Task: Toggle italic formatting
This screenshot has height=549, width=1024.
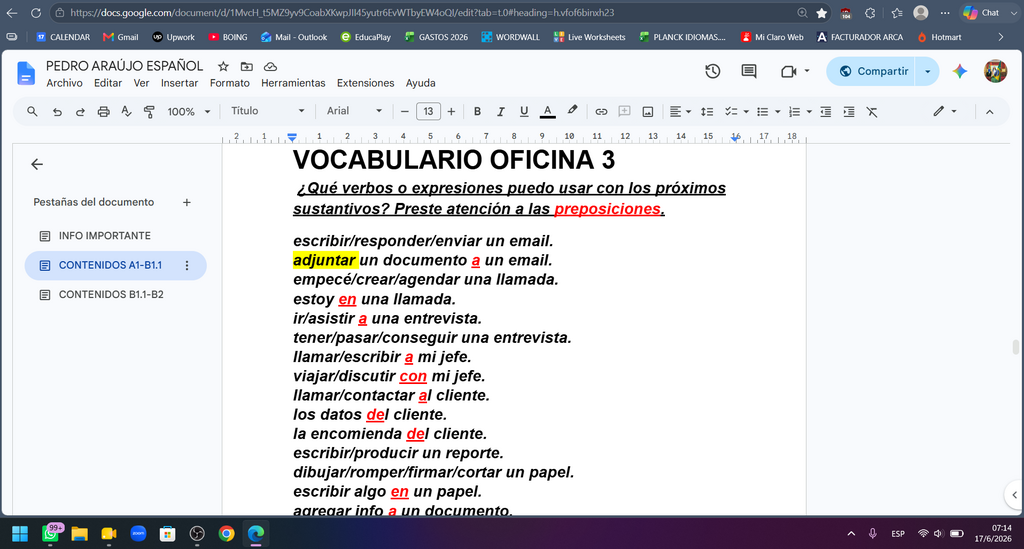Action: (x=500, y=112)
